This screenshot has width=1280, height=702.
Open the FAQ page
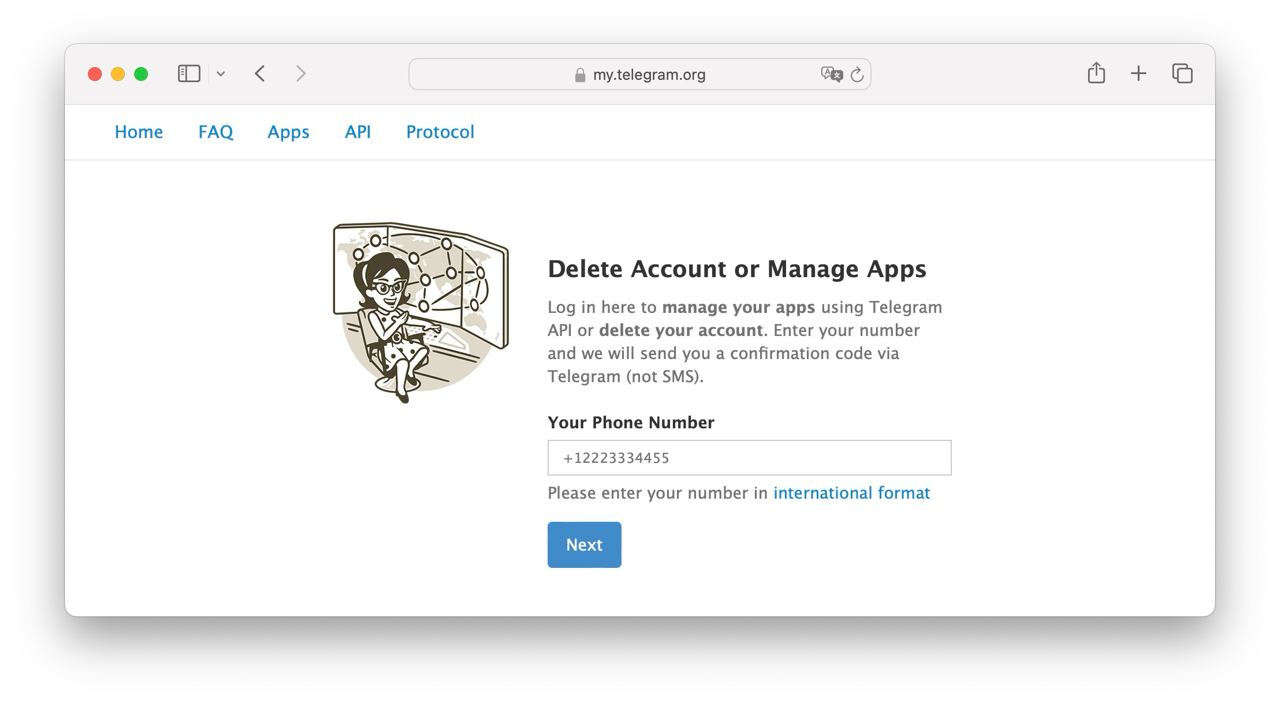coord(215,131)
